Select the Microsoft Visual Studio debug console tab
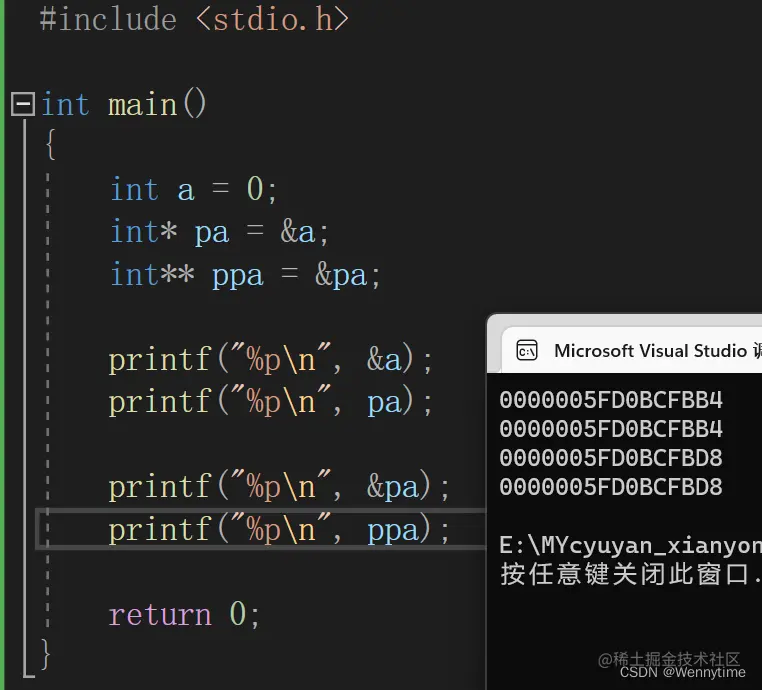Image resolution: width=762 pixels, height=690 pixels. click(632, 350)
